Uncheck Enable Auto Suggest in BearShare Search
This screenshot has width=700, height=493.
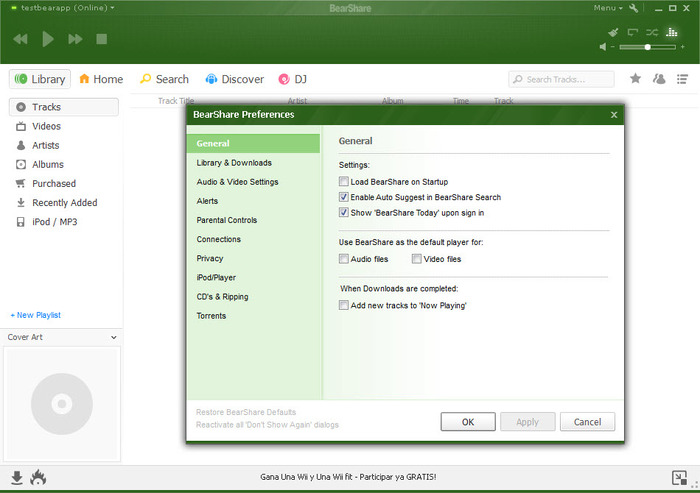click(344, 197)
